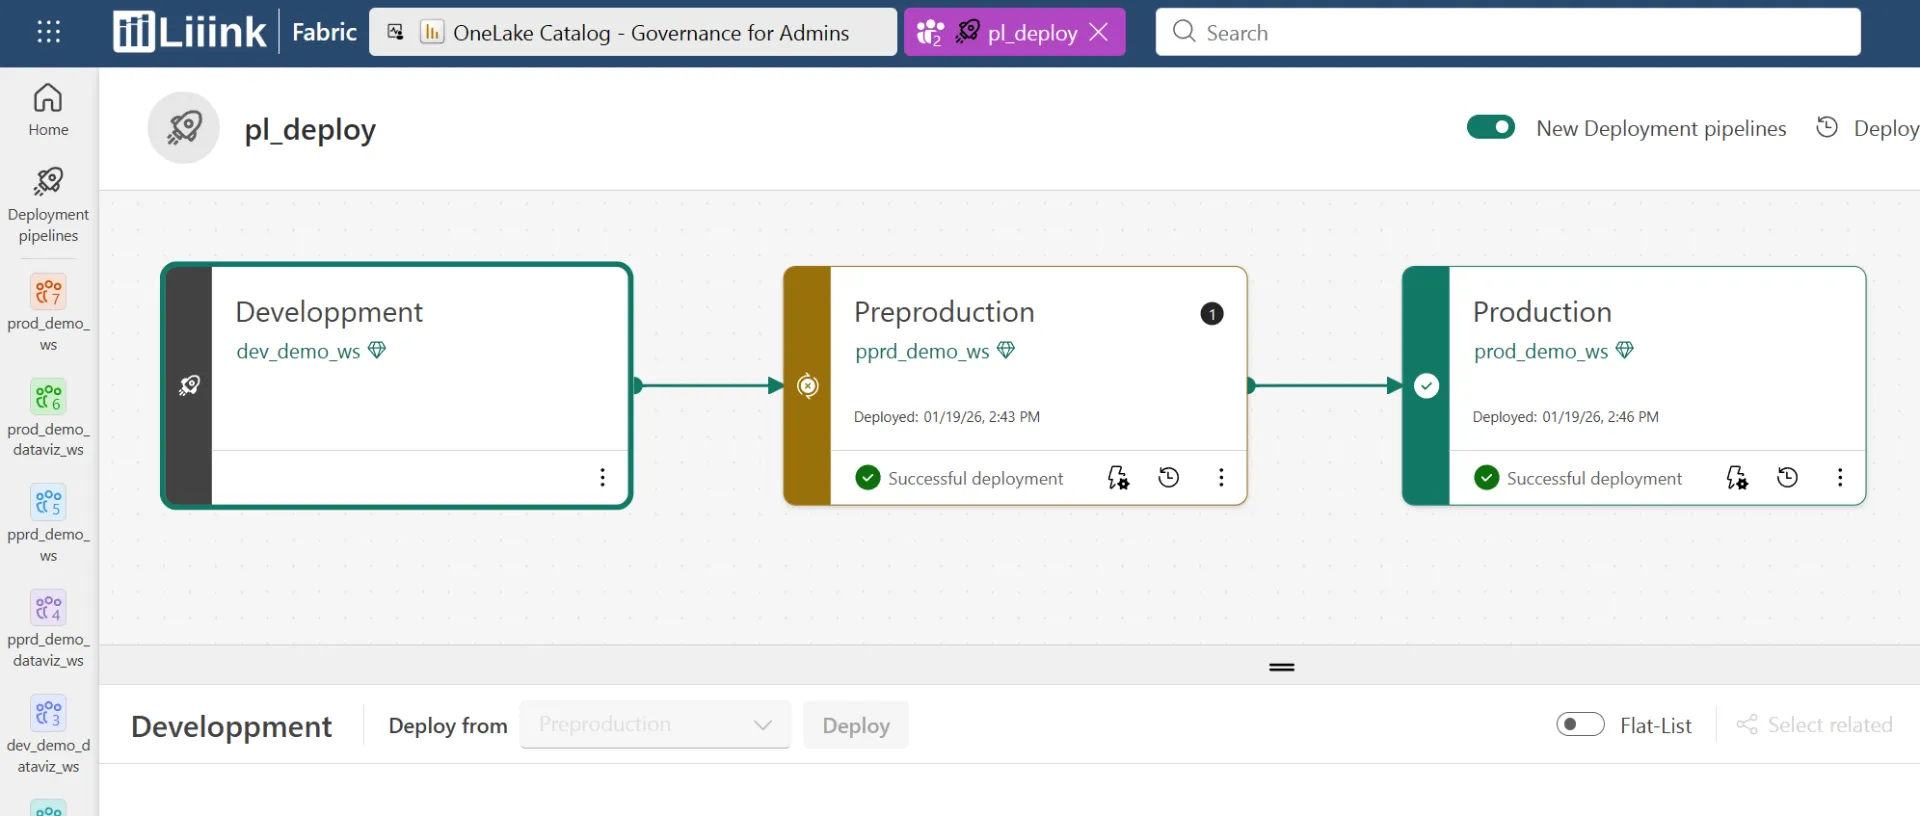View Production deployment history icon
Screen dimensions: 1920x816
point(1787,478)
